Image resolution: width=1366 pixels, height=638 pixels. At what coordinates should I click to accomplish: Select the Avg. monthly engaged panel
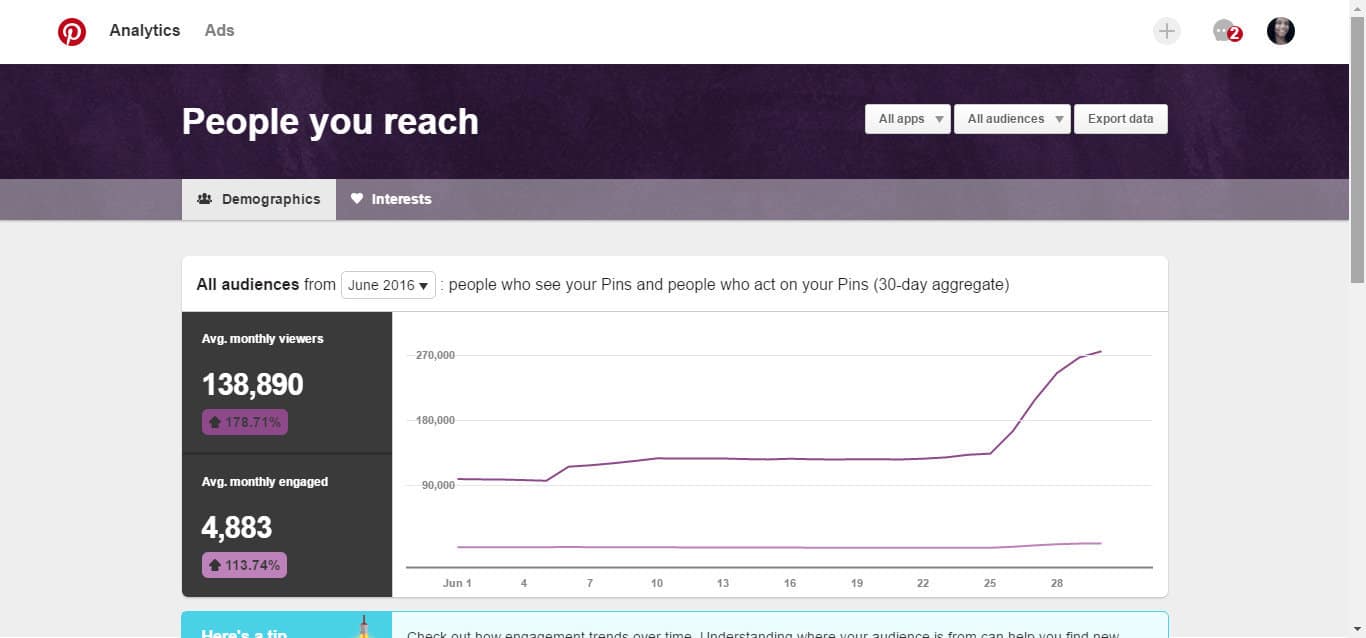pyautogui.click(x=287, y=526)
